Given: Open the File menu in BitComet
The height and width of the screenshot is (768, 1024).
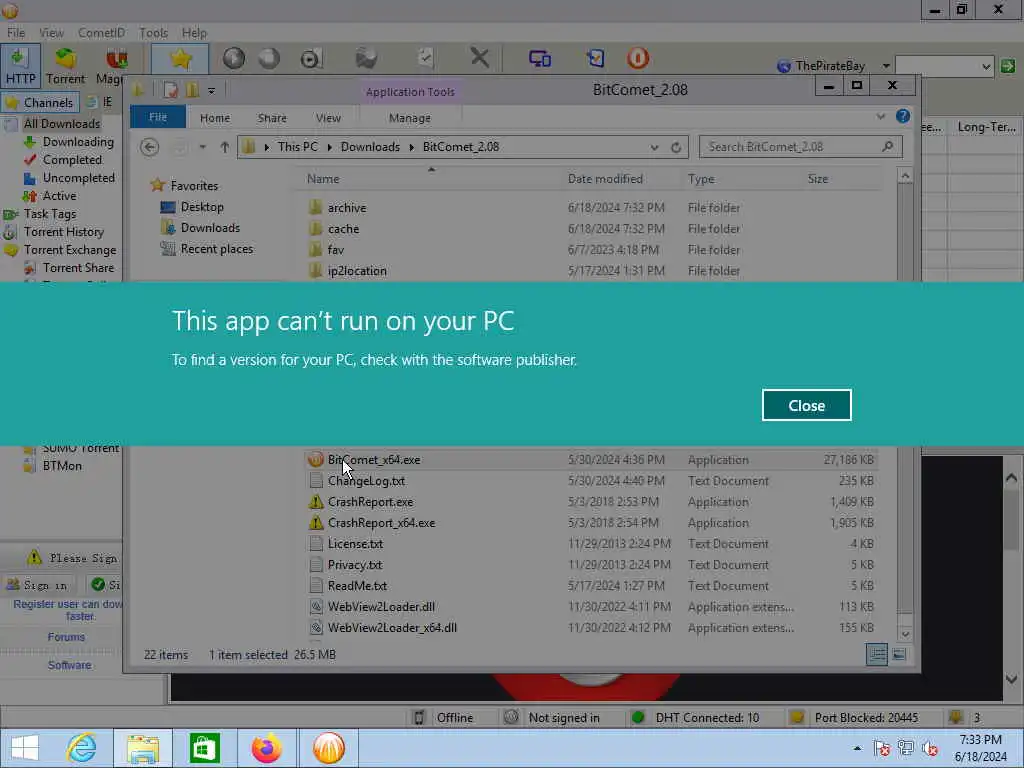Looking at the screenshot, I should 16,33.
